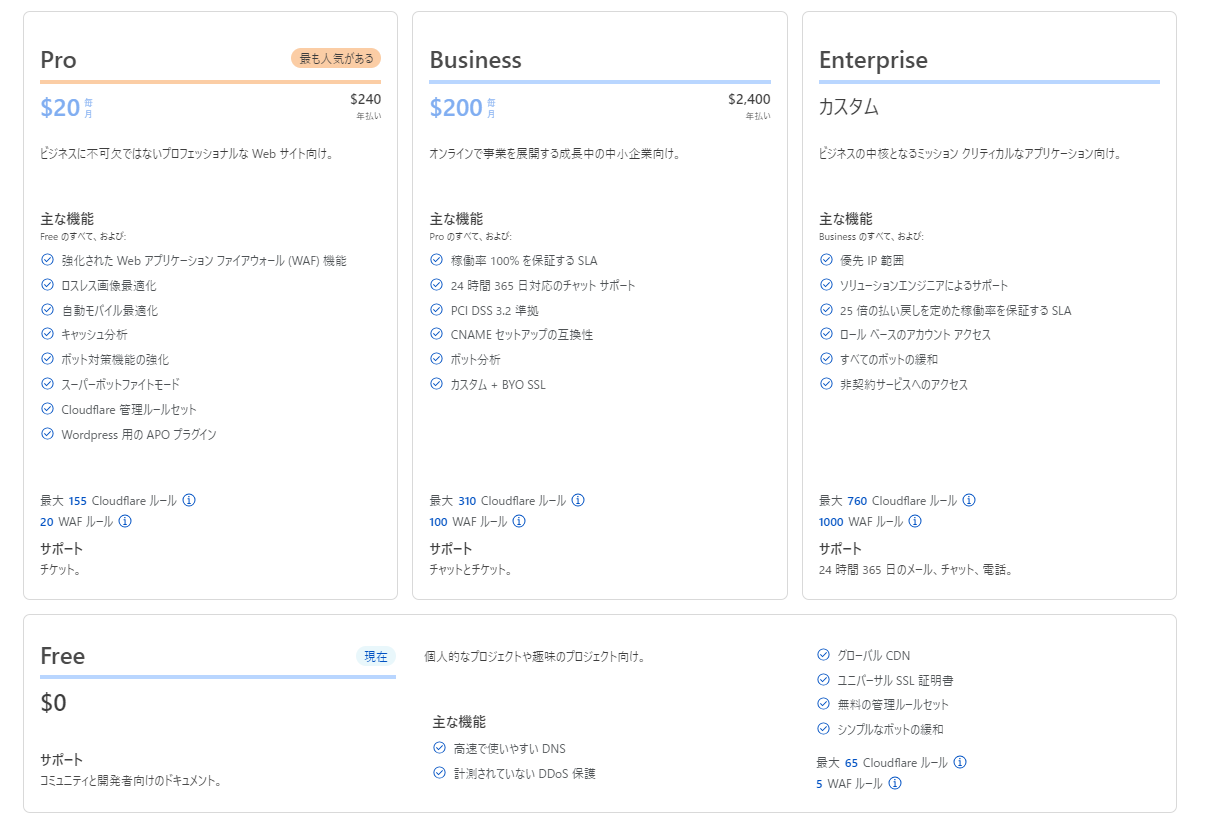Click 稼働率 100% を保証する SLA text

click(524, 260)
